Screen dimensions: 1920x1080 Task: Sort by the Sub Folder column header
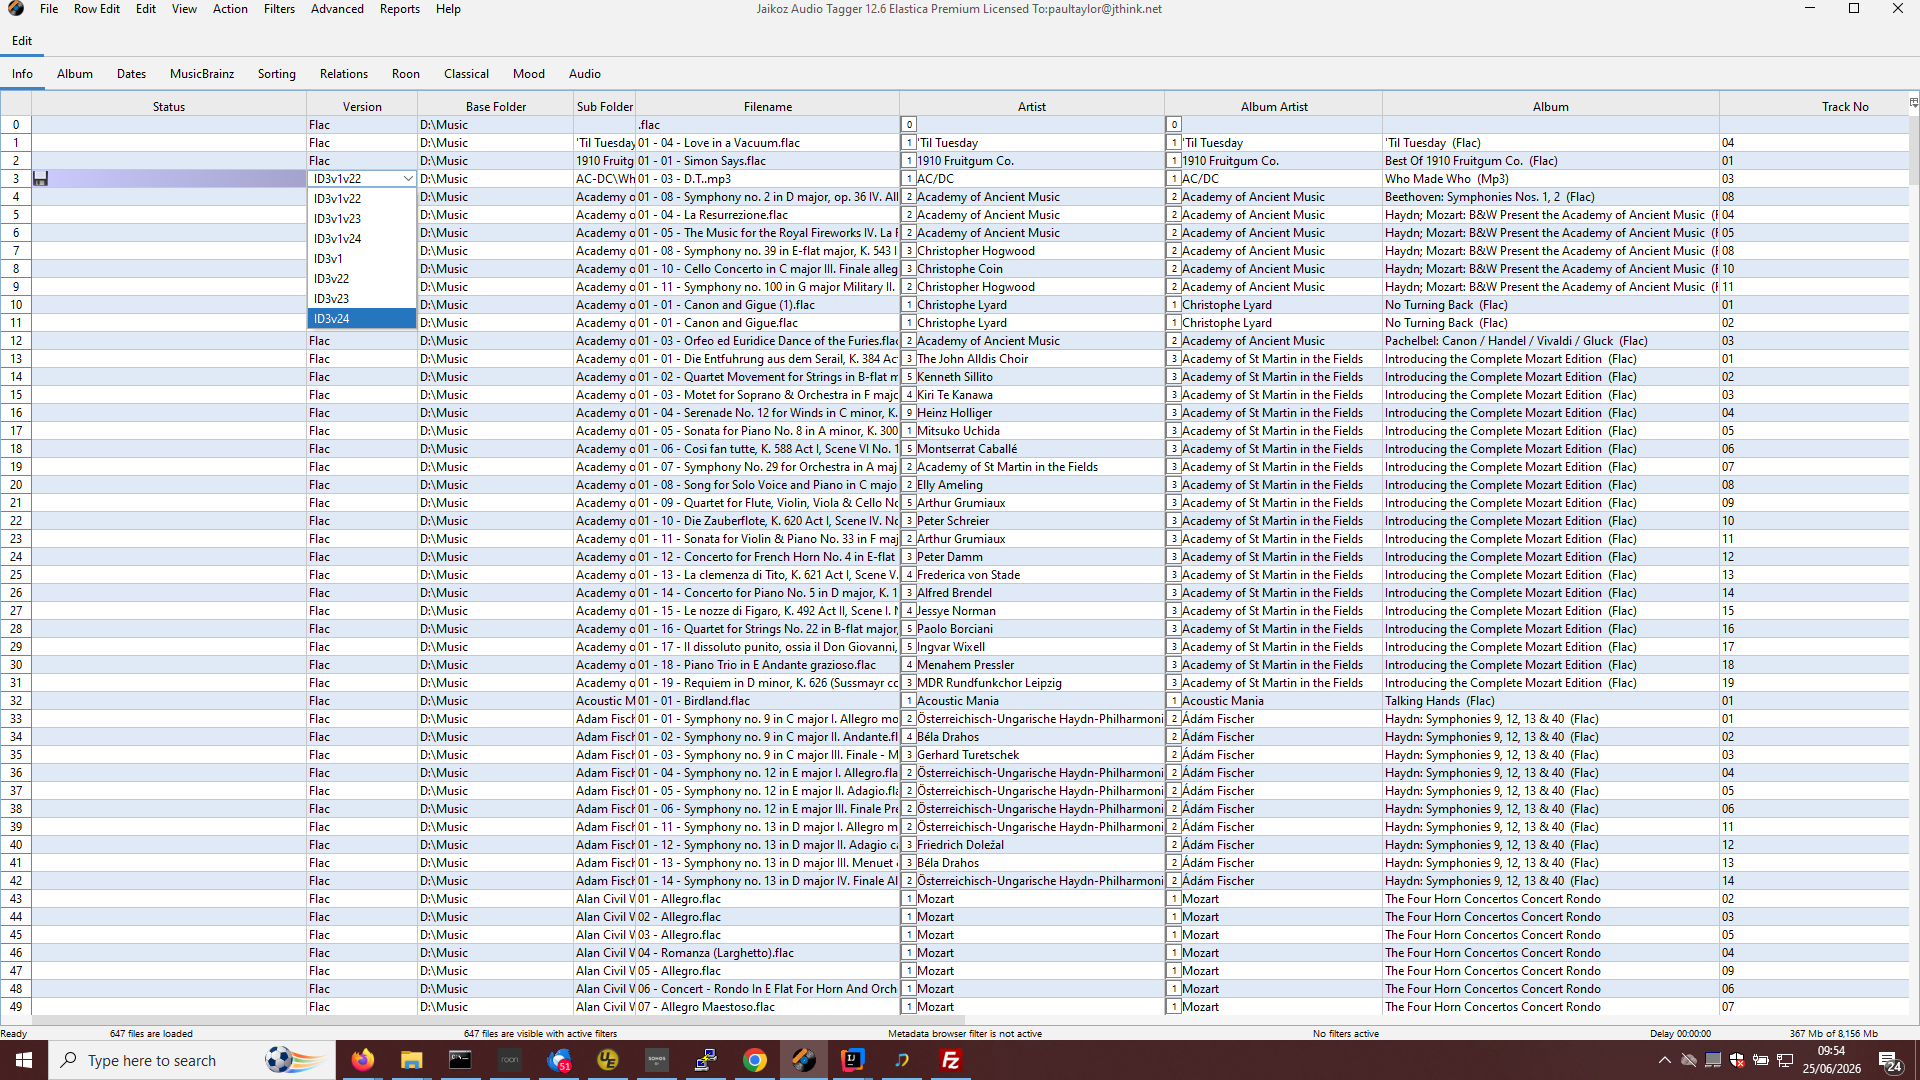point(604,107)
